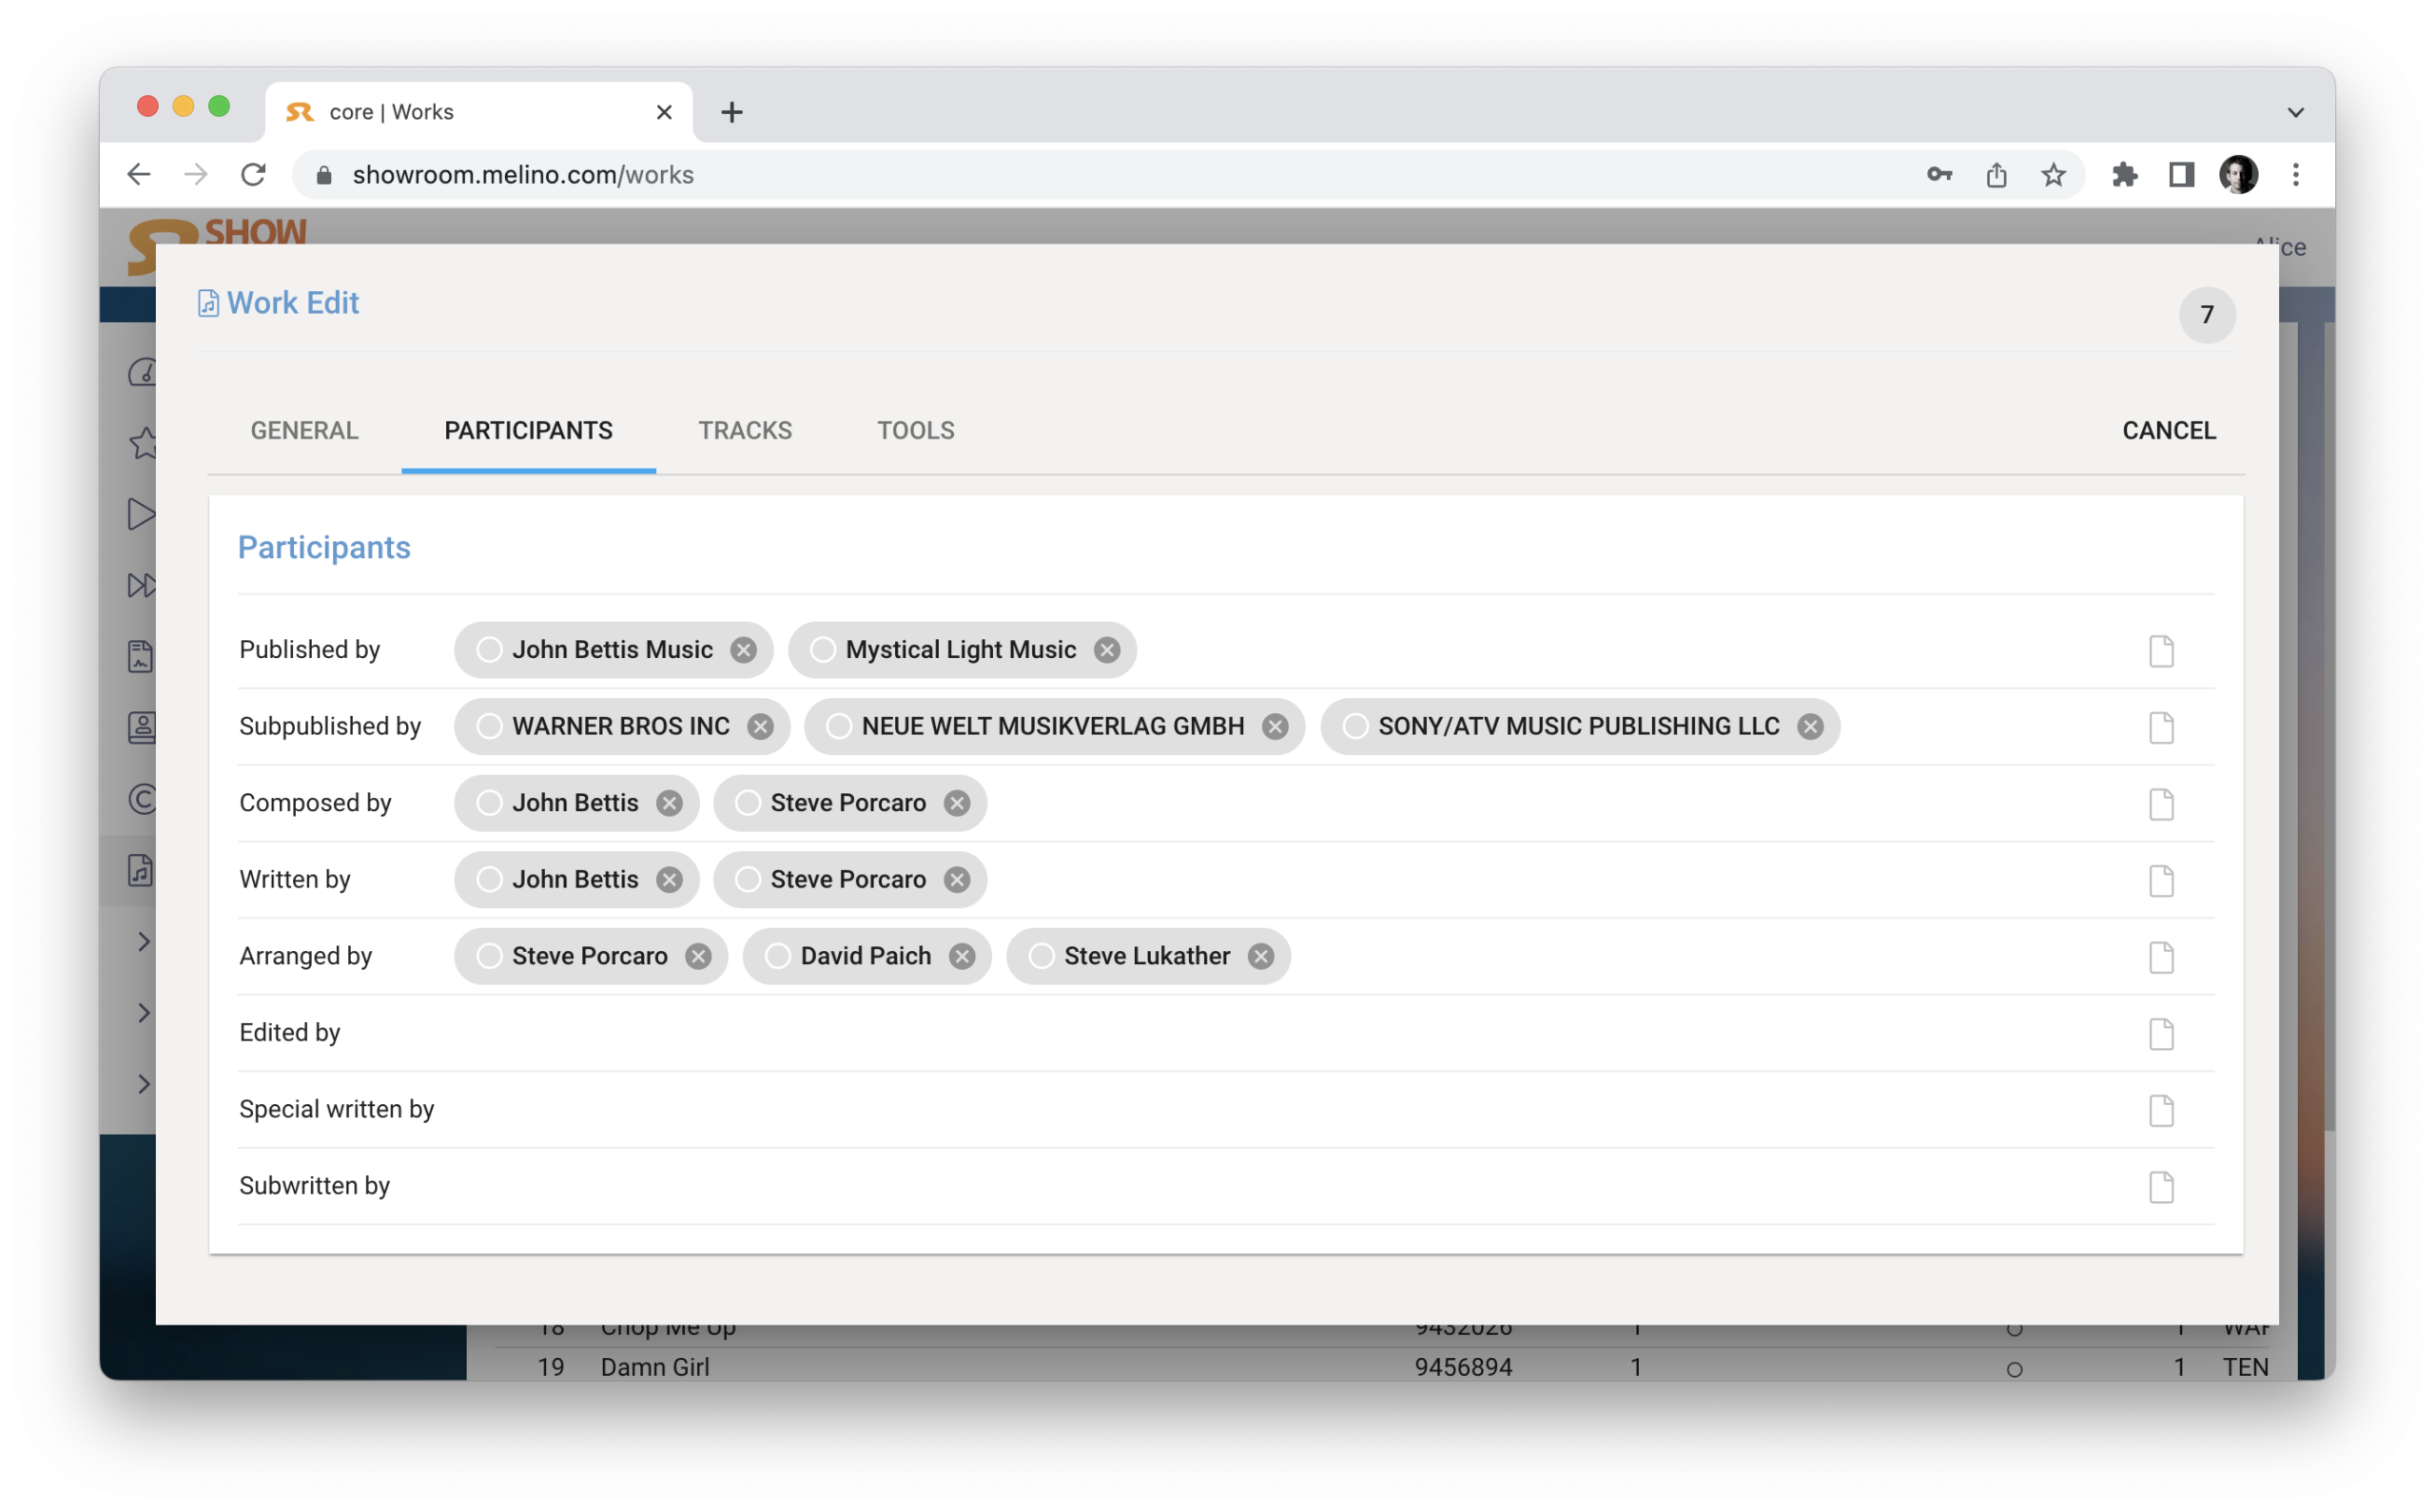Click document icon in Written by row

click(2161, 881)
